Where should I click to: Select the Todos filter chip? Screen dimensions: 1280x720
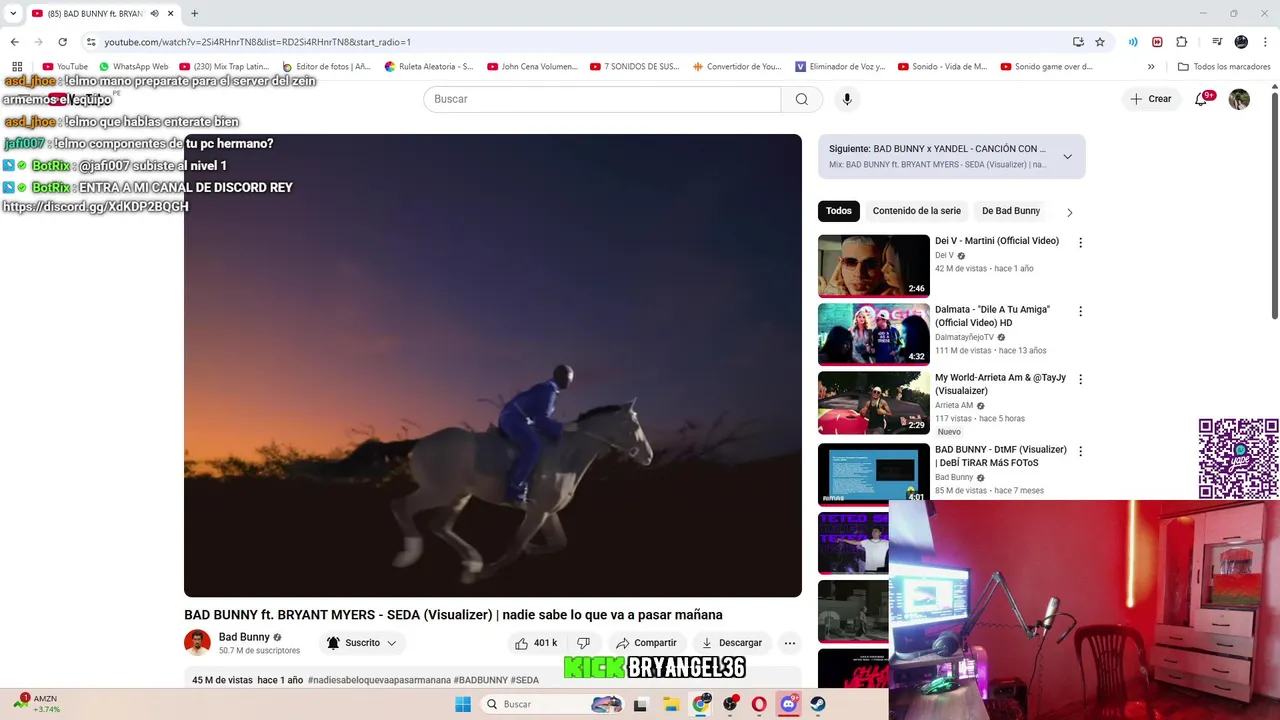coord(839,211)
